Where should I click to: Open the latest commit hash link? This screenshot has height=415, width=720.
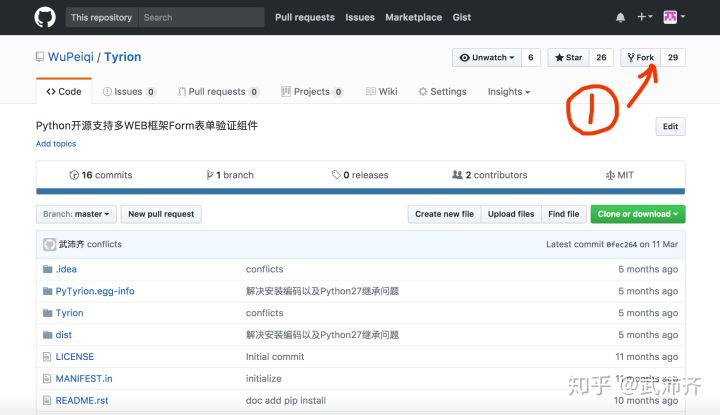tap(622, 245)
